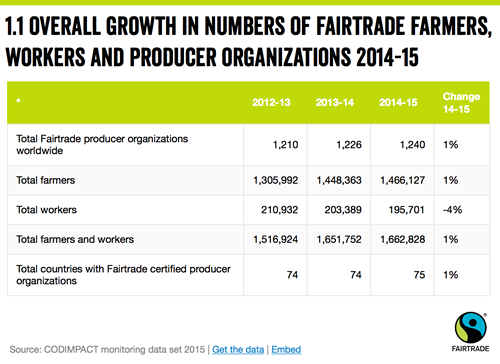This screenshot has width=500, height=364.
Task: Click the asterisk in the header row
Action: [19, 100]
